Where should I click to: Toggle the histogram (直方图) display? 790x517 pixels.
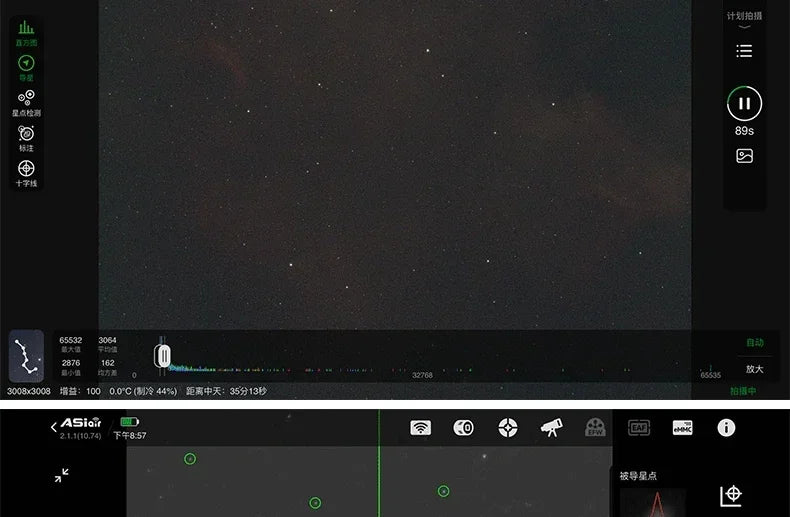click(x=26, y=32)
